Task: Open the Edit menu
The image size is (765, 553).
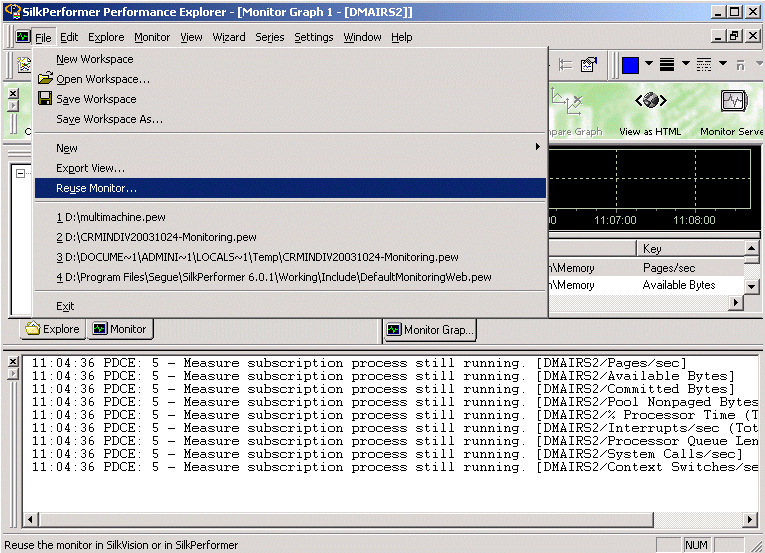Action: [69, 37]
